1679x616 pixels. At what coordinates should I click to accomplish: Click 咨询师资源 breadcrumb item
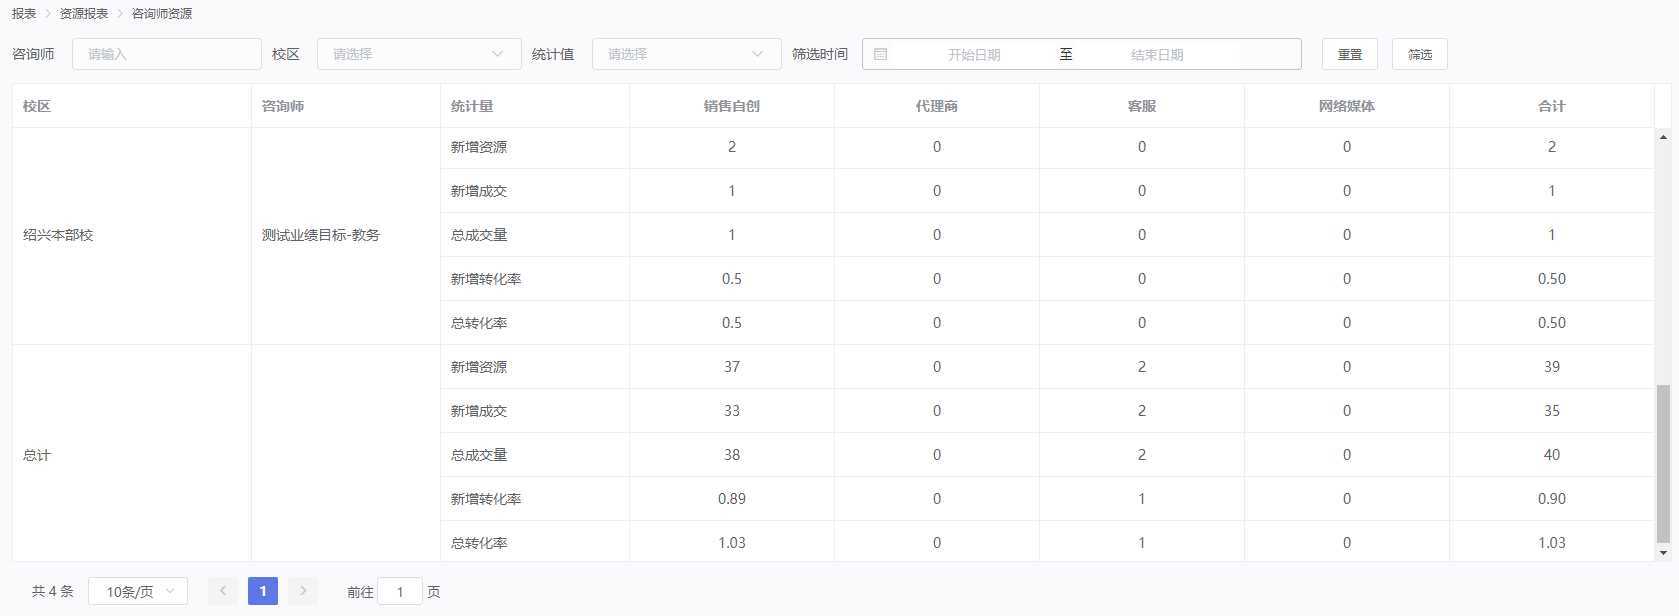coord(162,14)
